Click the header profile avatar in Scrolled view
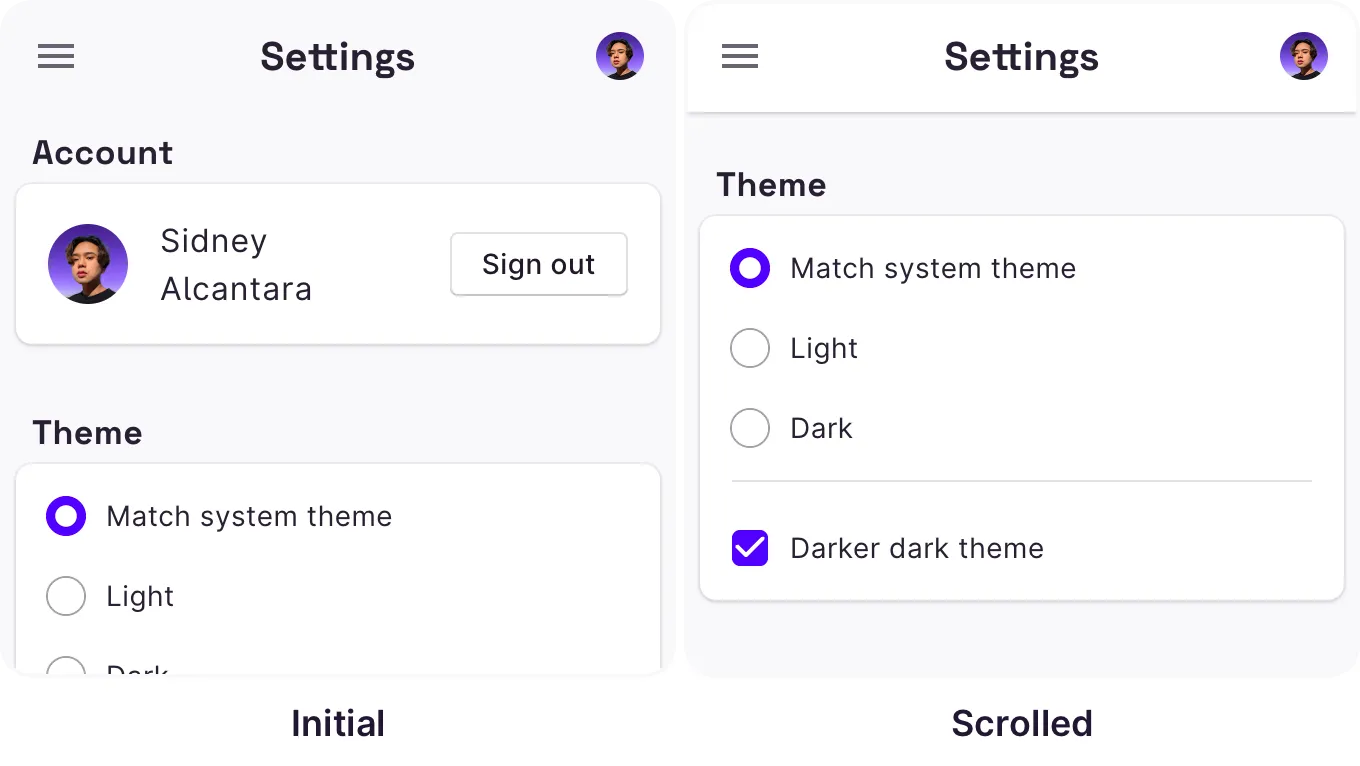1360x766 pixels. click(x=1304, y=56)
